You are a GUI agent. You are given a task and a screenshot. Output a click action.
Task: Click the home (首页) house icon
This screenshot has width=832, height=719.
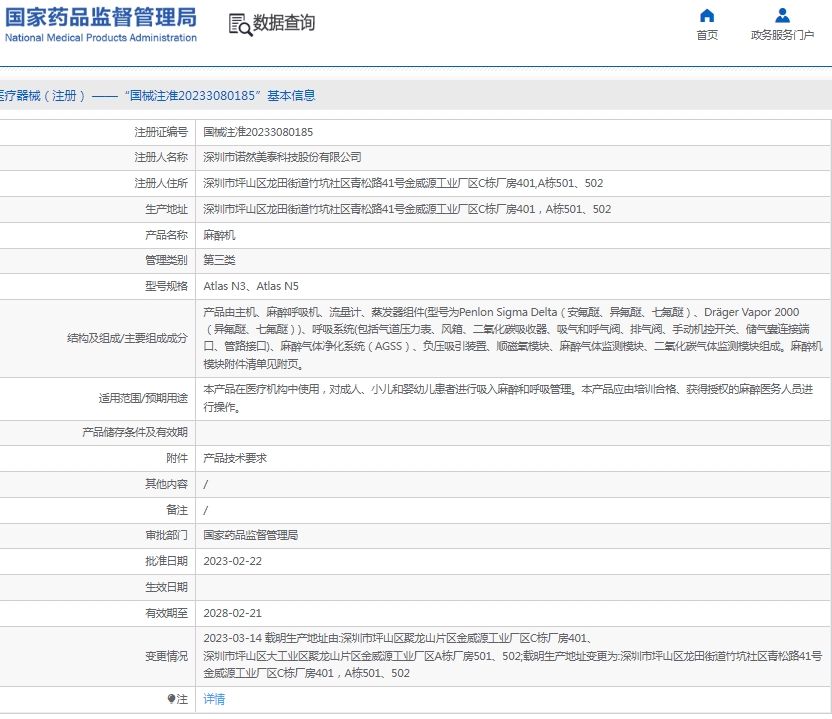[x=707, y=15]
